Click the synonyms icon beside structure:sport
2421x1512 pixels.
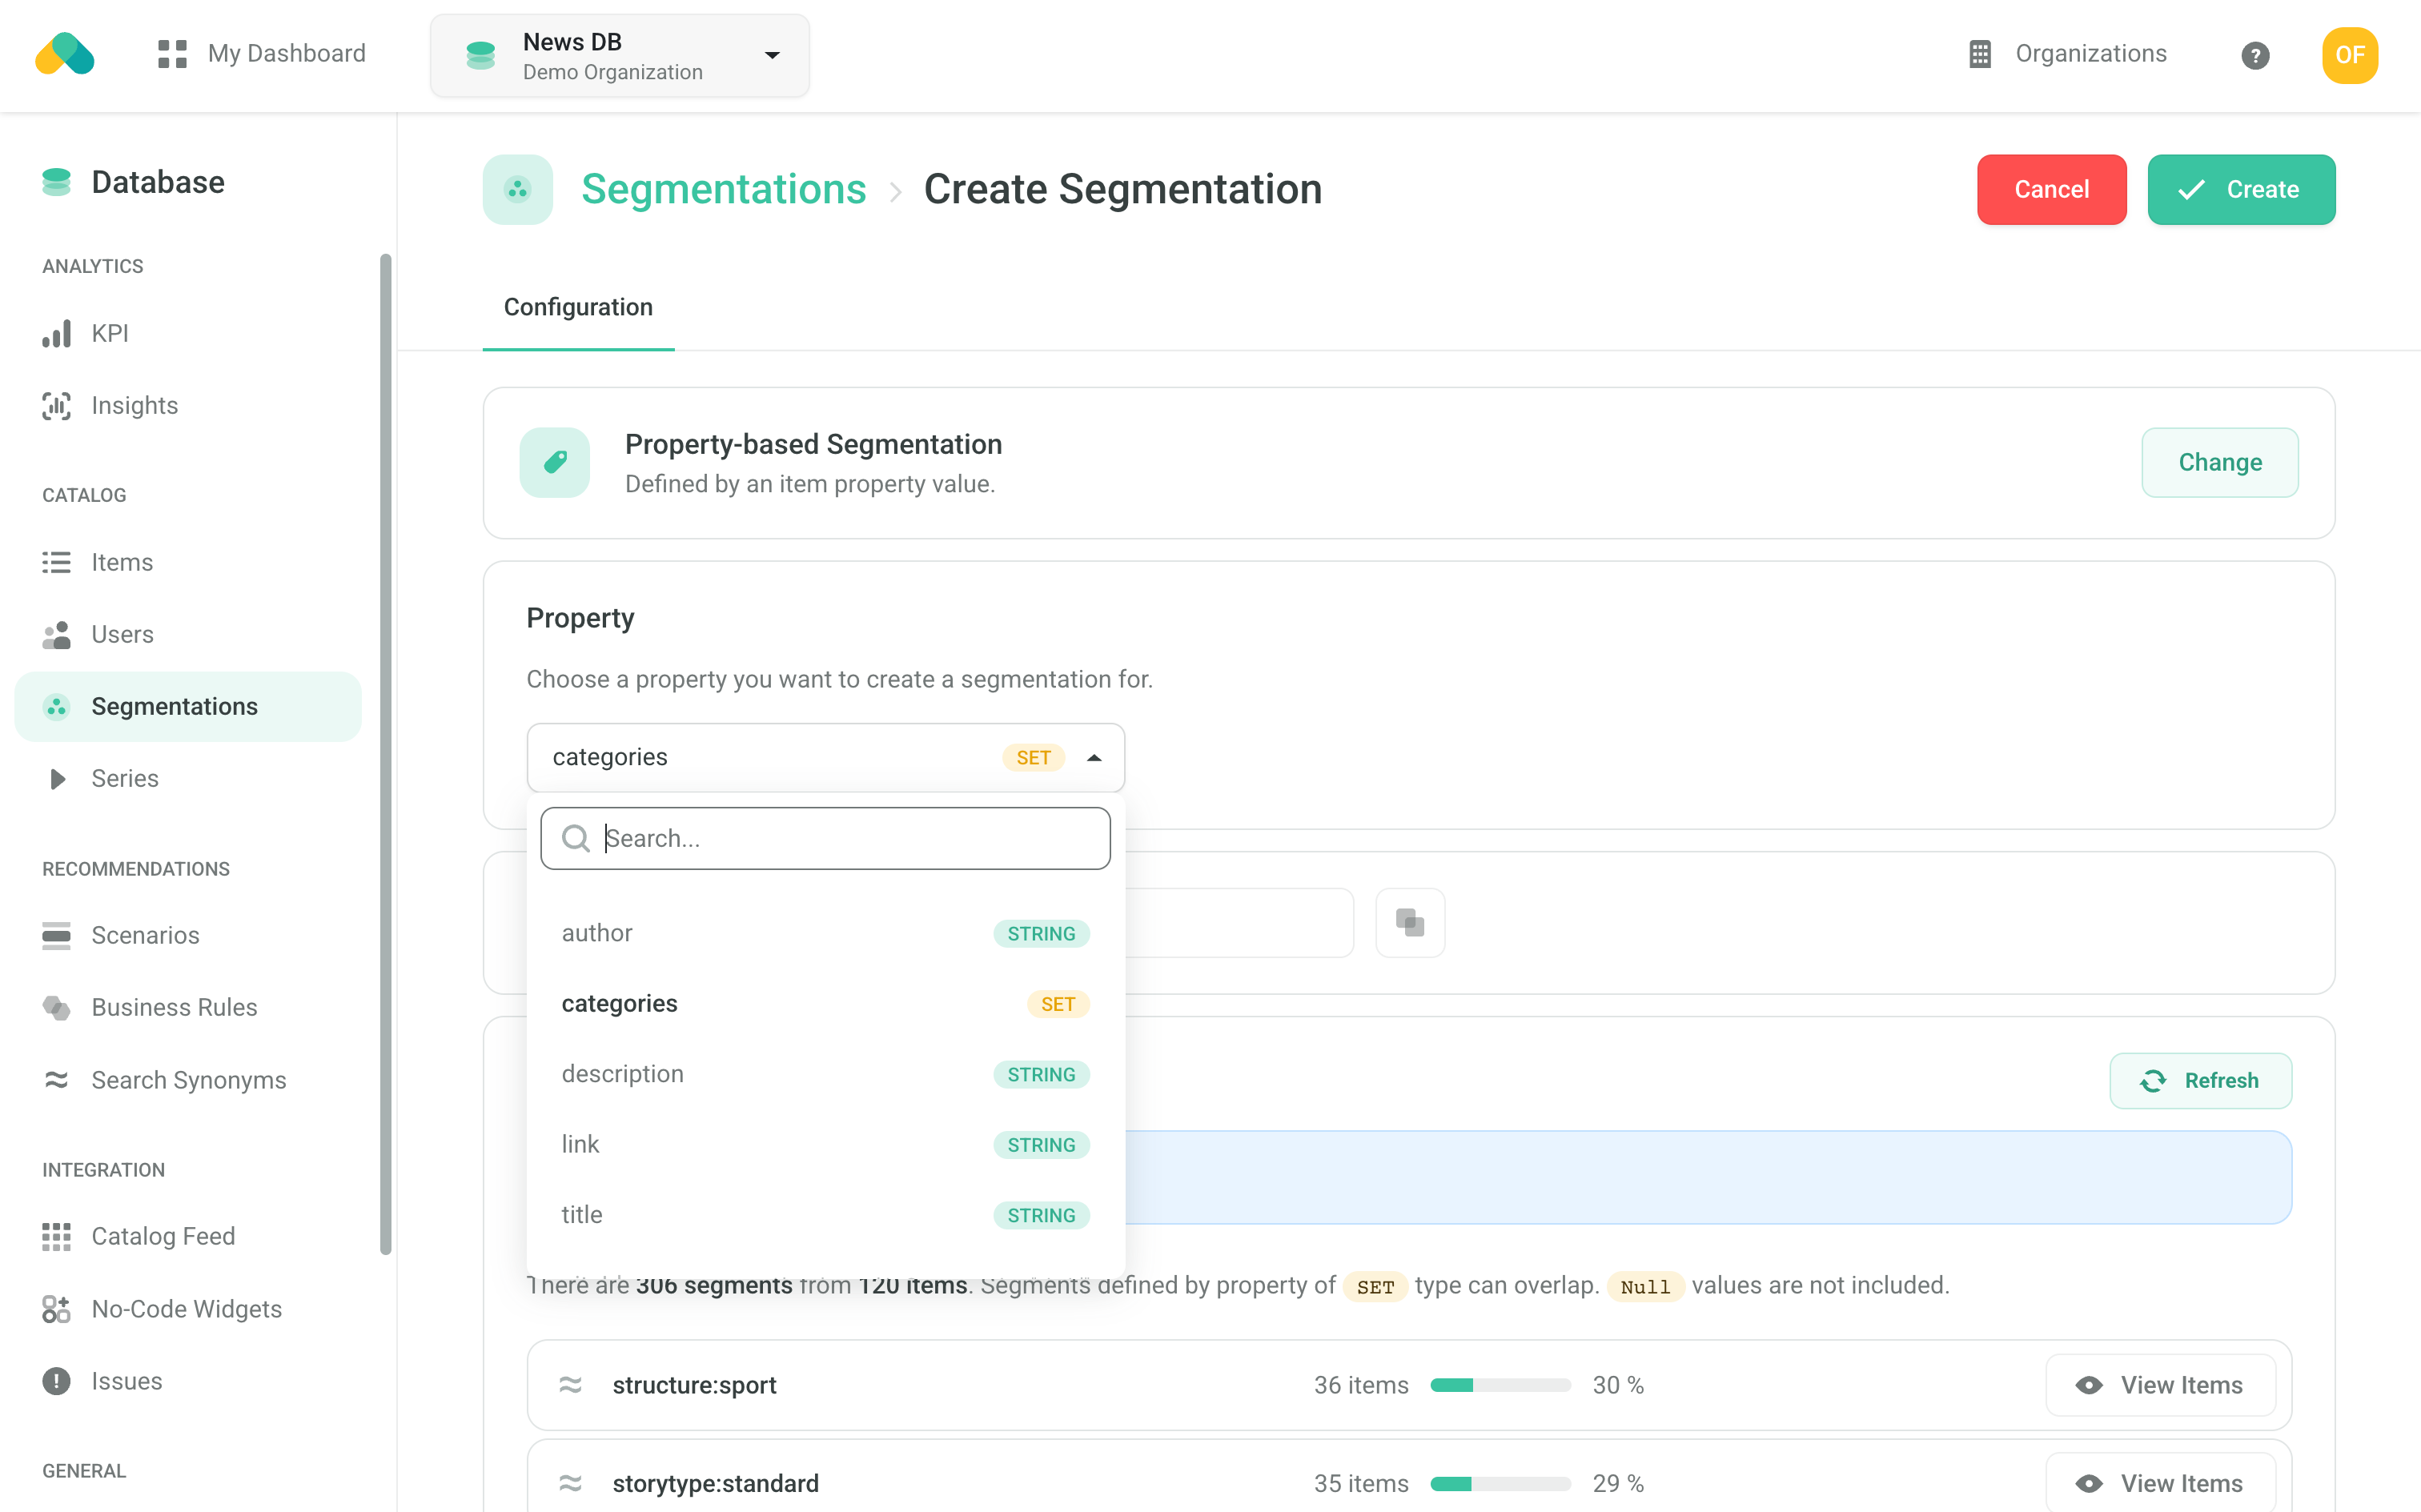[570, 1385]
